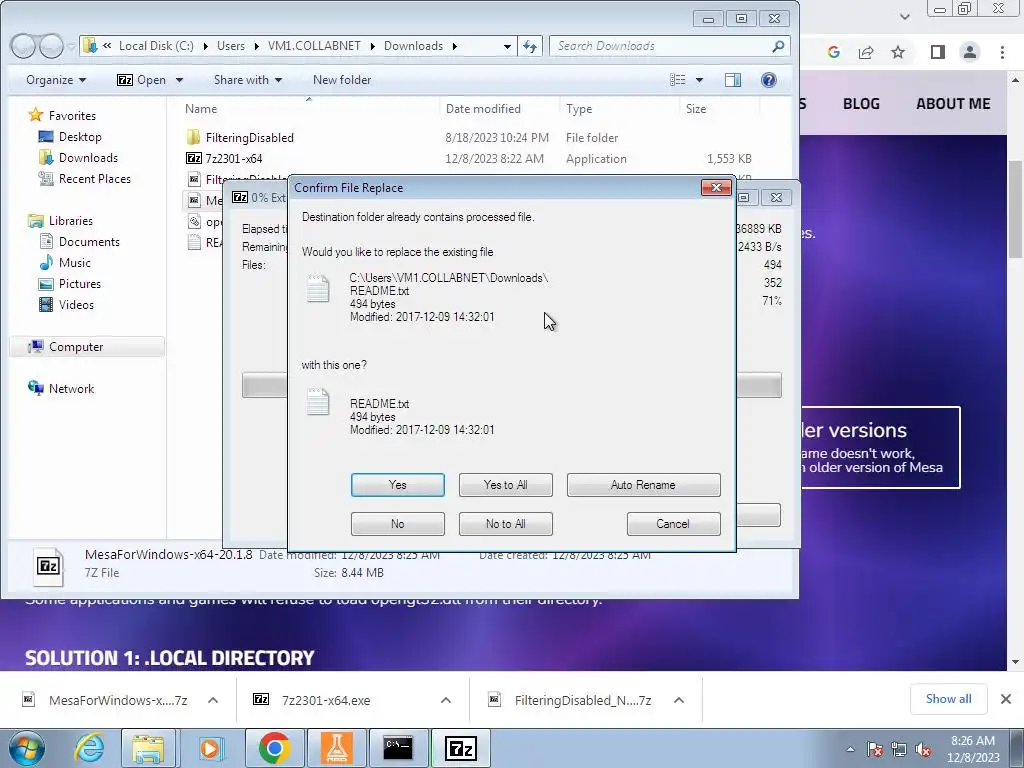This screenshot has height=768, width=1024.
Task: Share page using Chrome share icon
Action: tap(866, 52)
